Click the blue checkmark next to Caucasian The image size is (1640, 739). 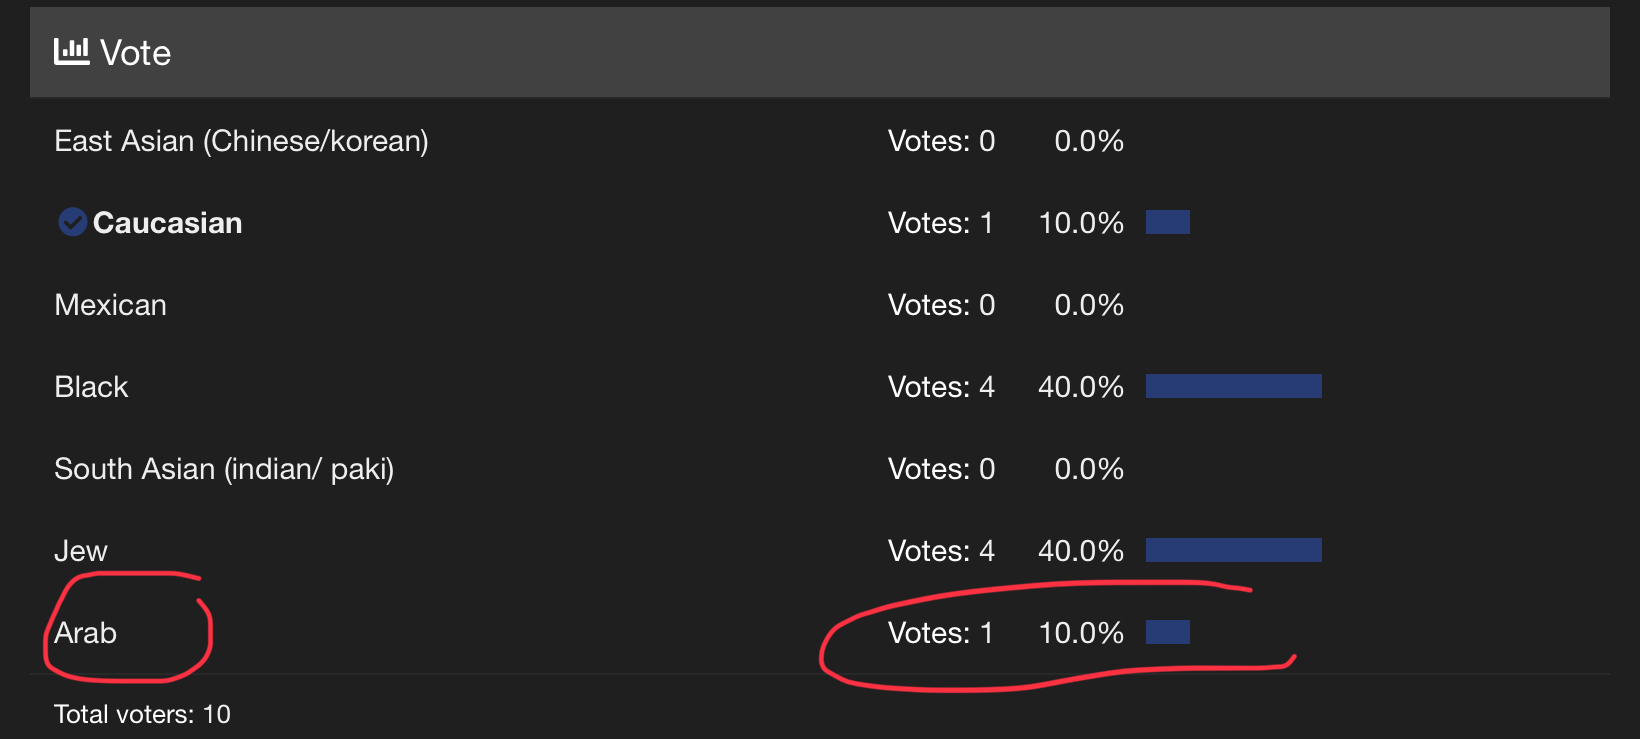pyautogui.click(x=72, y=222)
